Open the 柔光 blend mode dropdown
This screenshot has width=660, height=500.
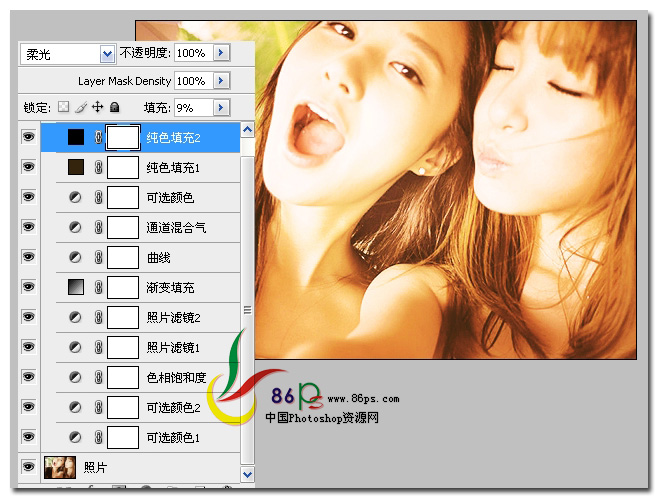point(67,53)
